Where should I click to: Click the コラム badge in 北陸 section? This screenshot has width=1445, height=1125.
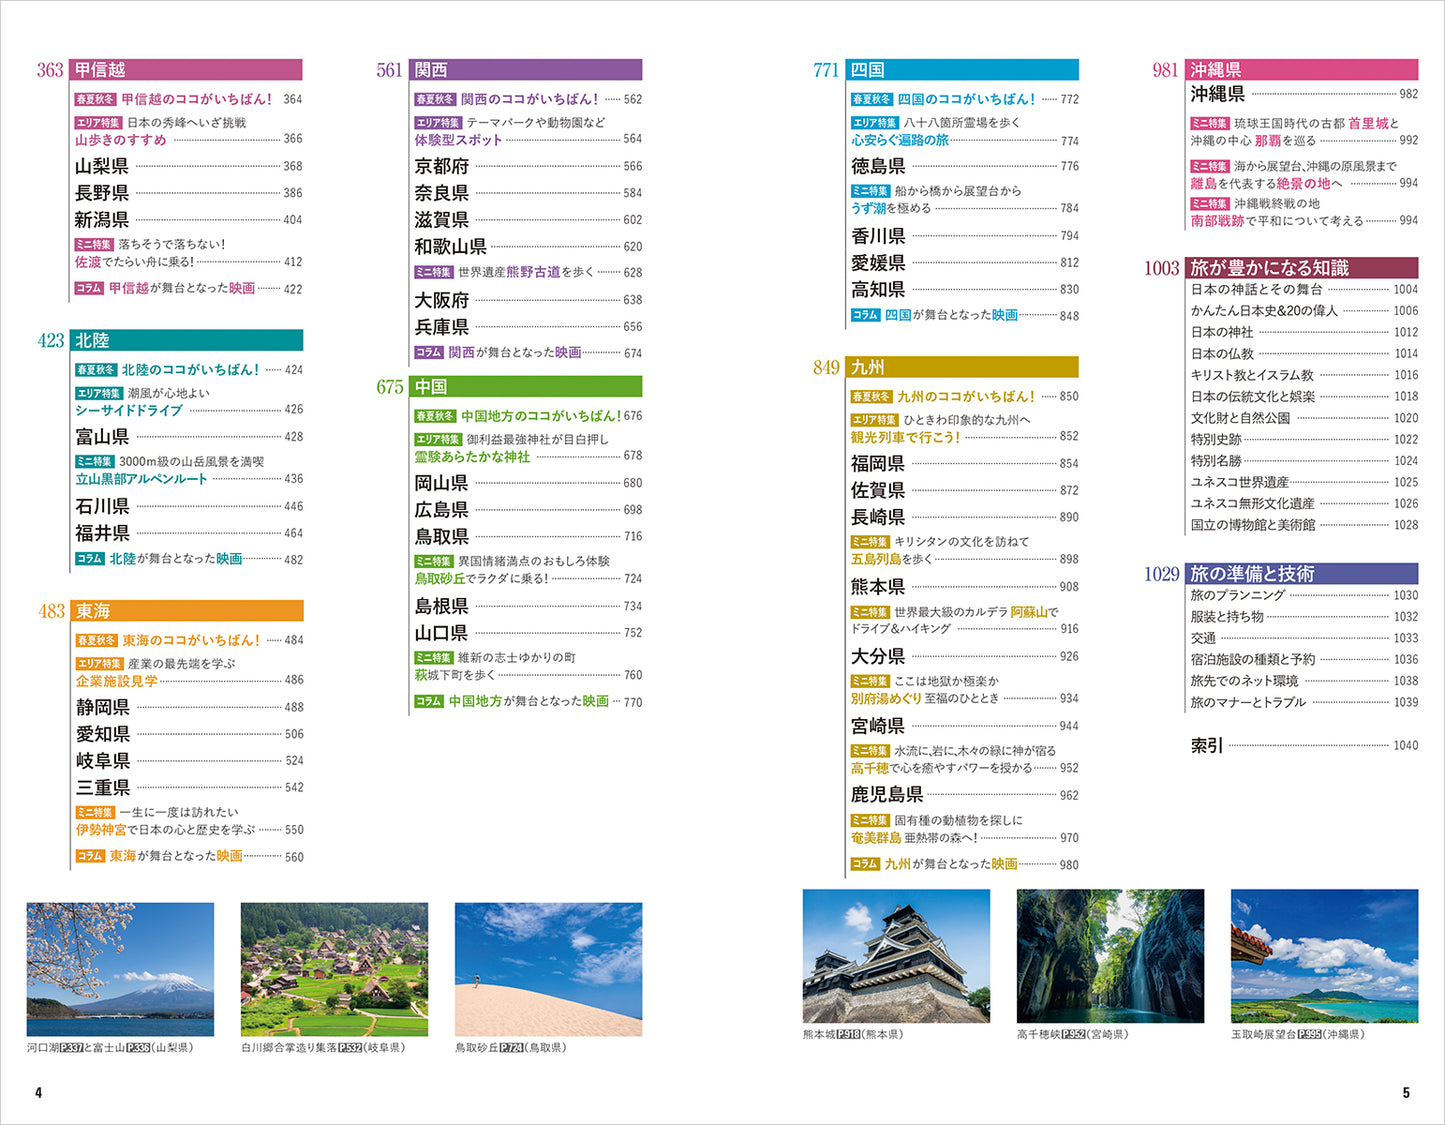click(x=90, y=559)
